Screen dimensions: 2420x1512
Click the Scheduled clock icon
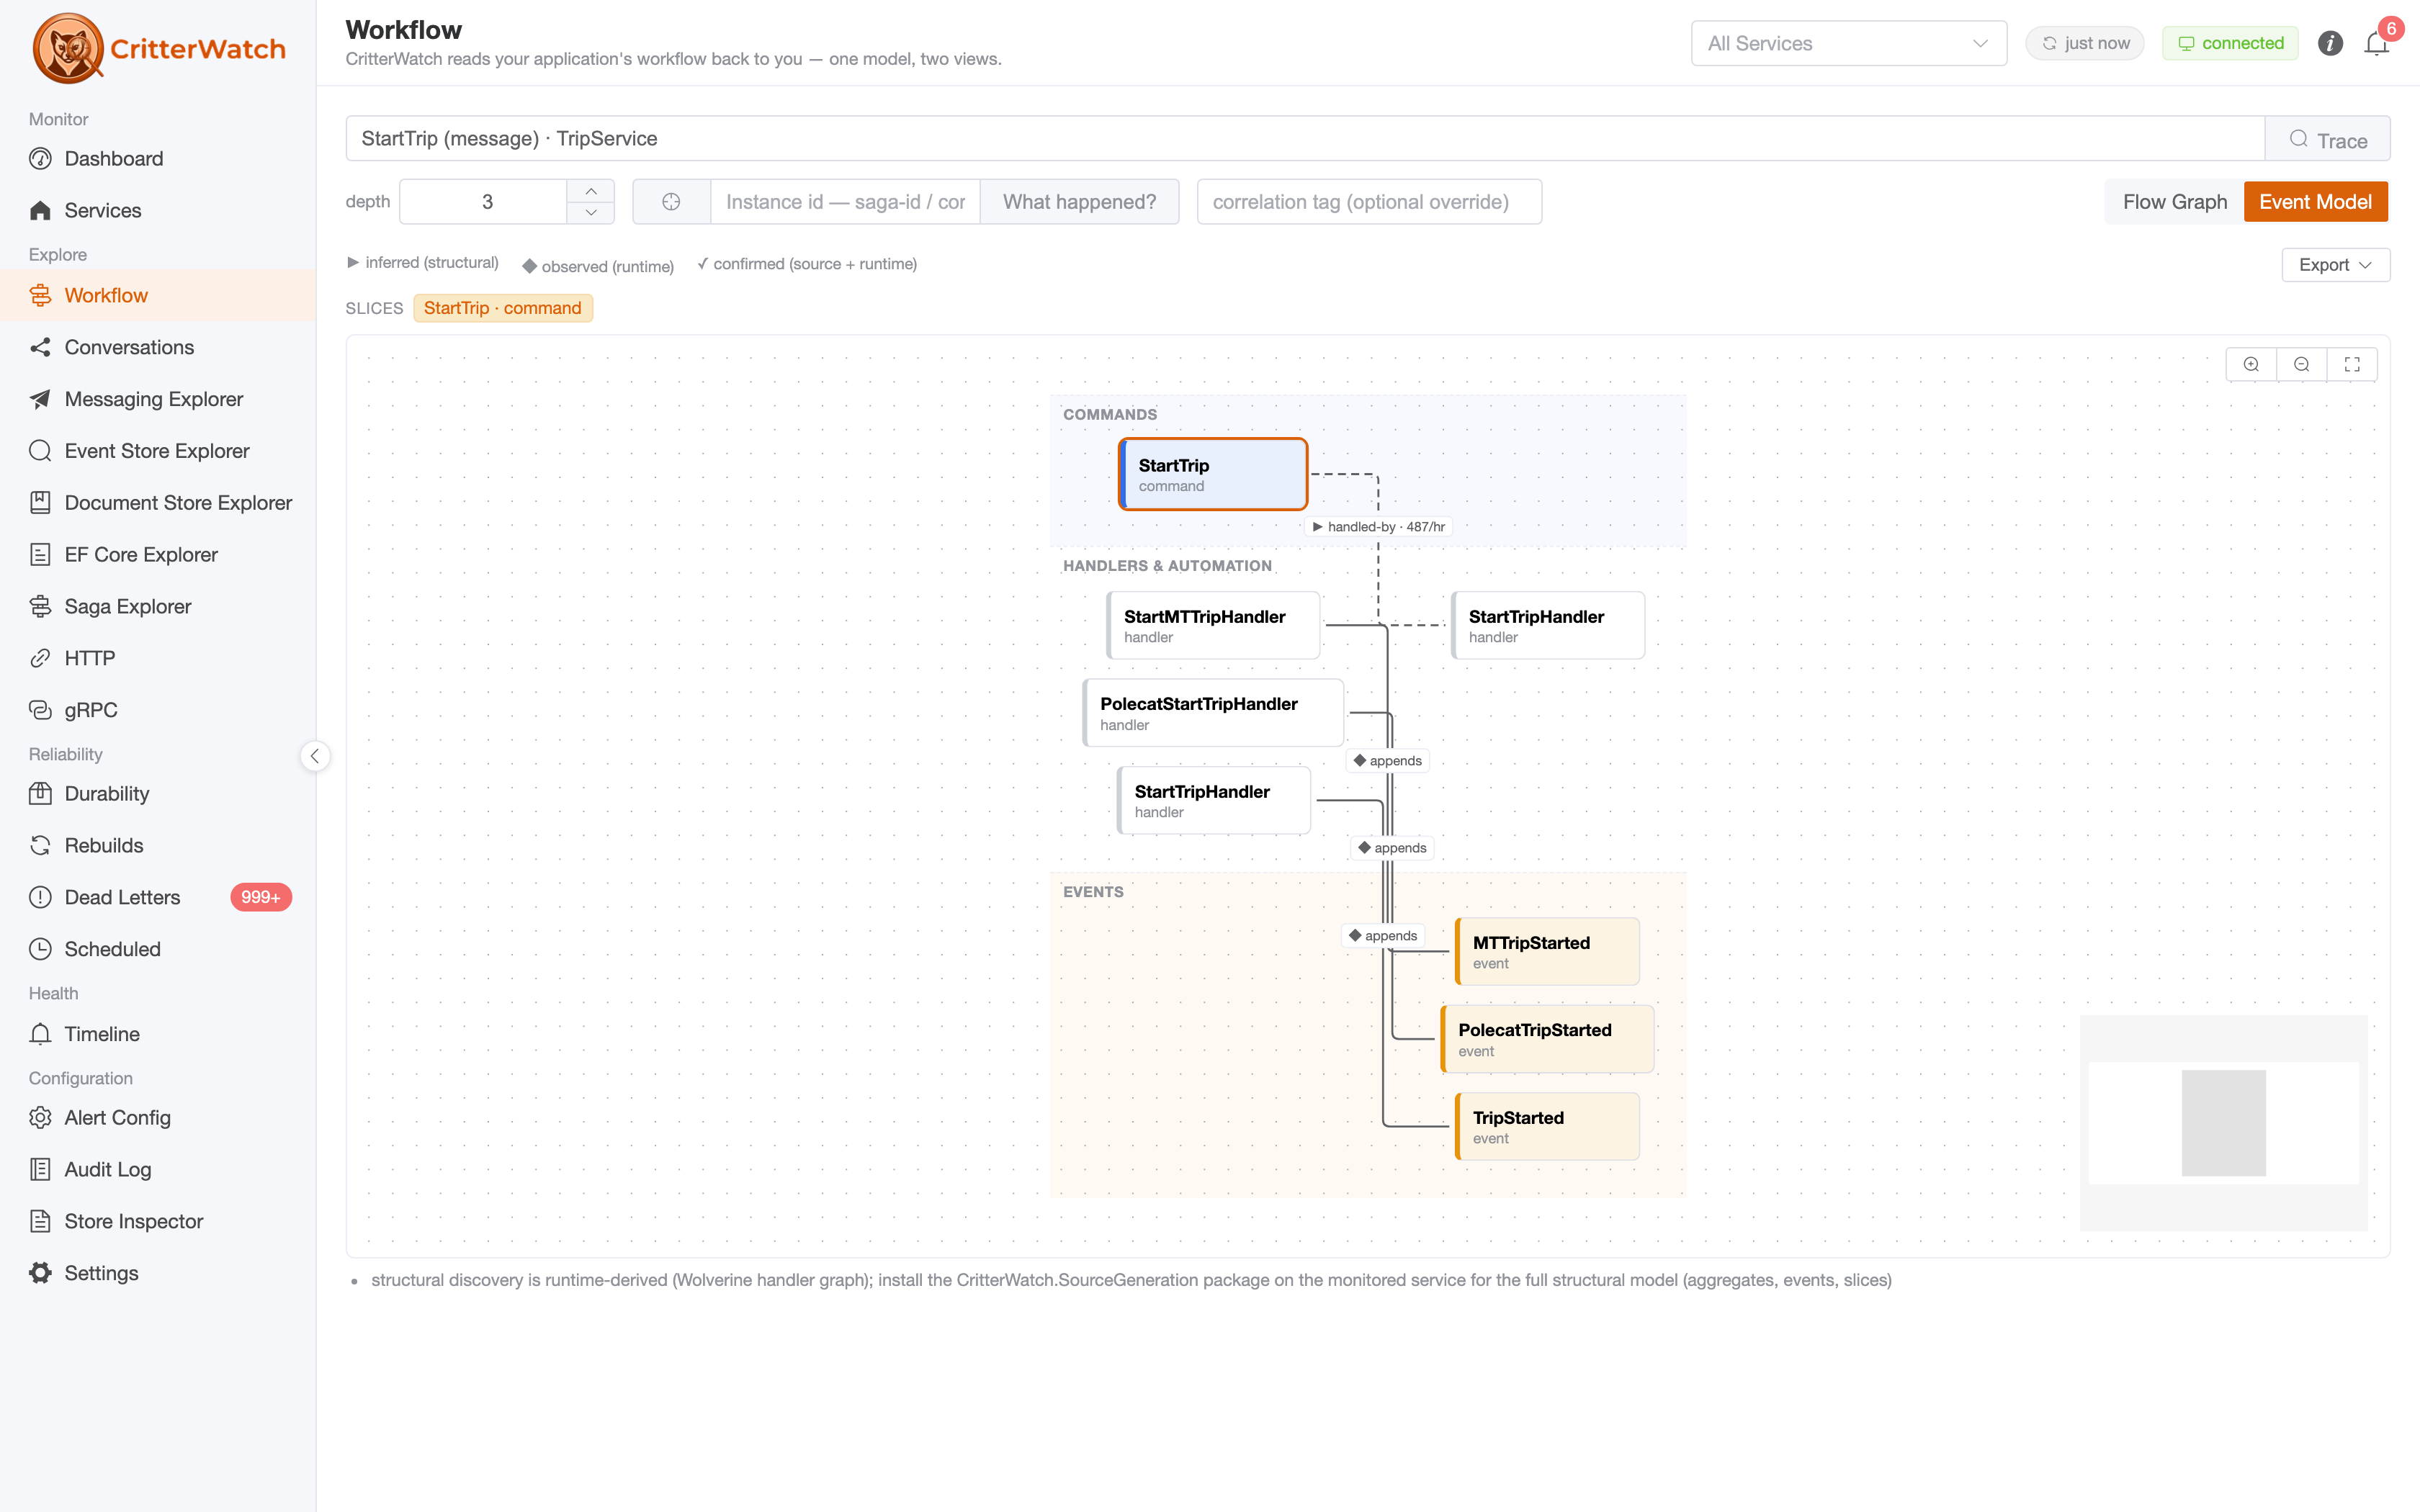[x=40, y=949]
